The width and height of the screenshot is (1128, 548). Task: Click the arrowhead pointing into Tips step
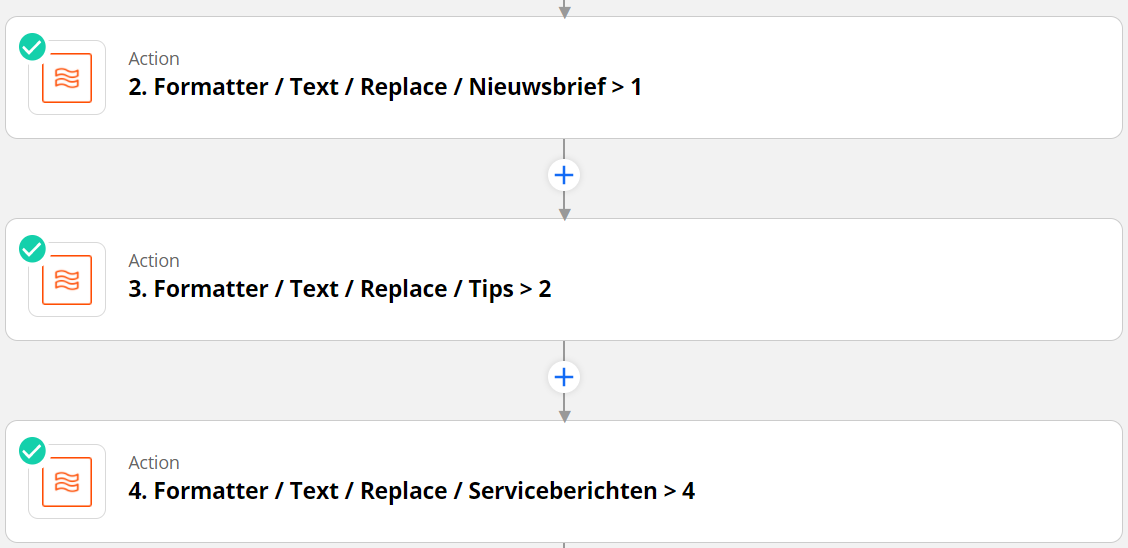click(564, 212)
